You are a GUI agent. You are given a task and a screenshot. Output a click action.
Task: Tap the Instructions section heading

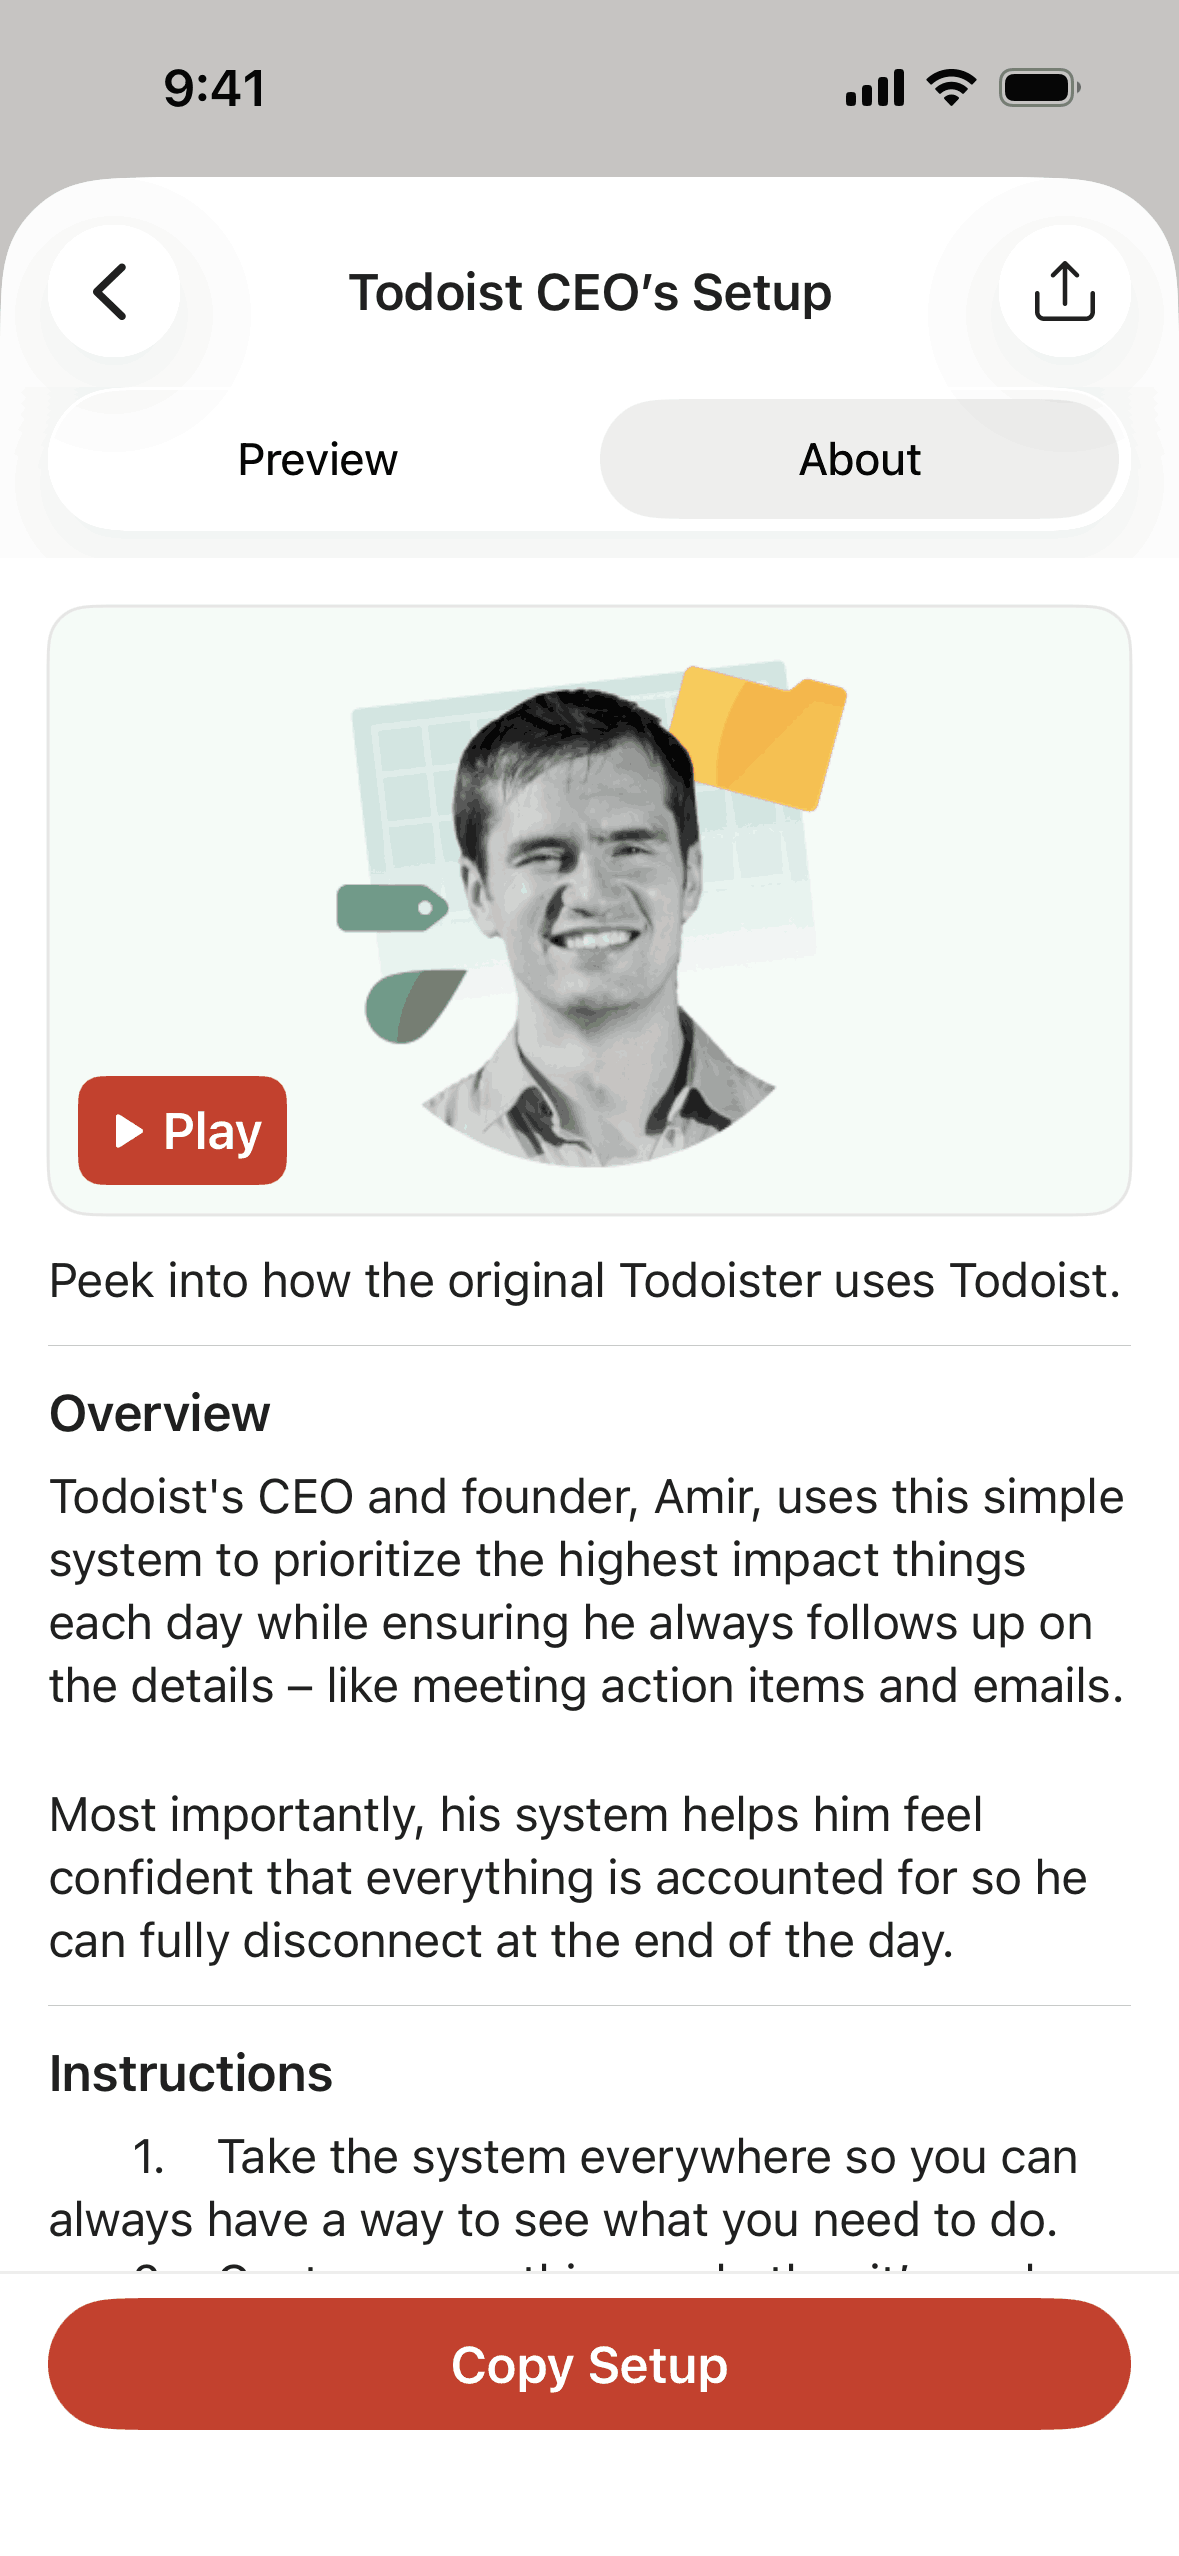click(x=191, y=2074)
